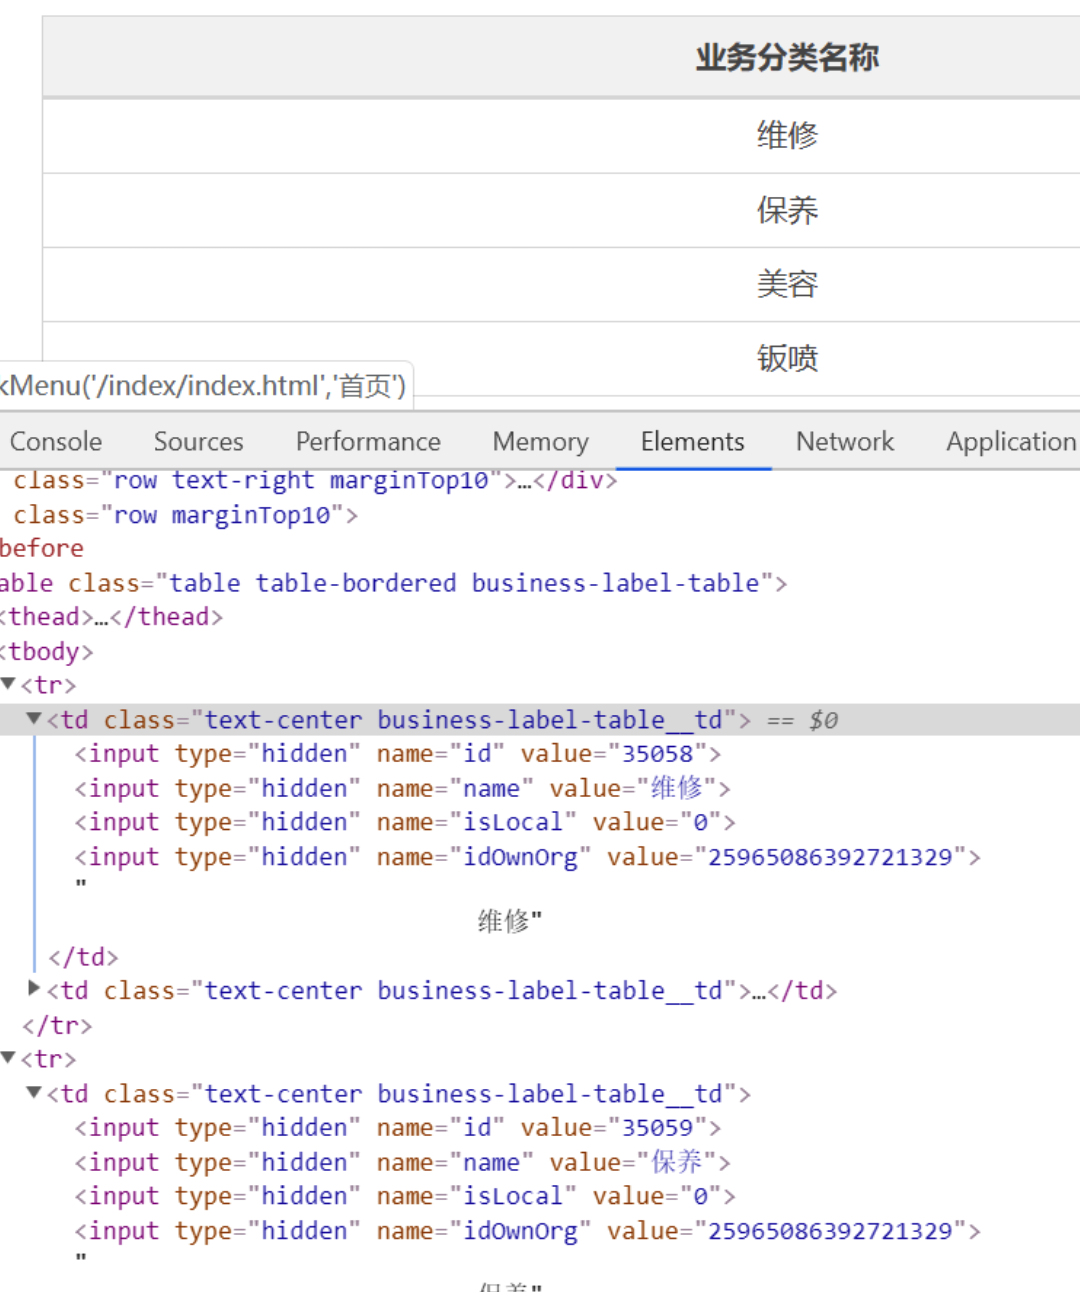Select first isLocal input line

[405, 822]
